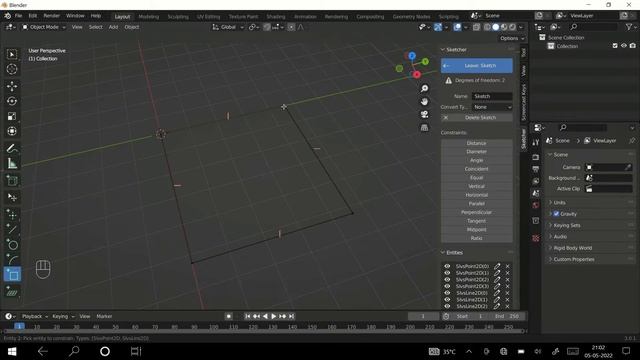Image resolution: width=640 pixels, height=360 pixels.
Task: Switch orthographic/perspective grid icon
Action: (424, 128)
